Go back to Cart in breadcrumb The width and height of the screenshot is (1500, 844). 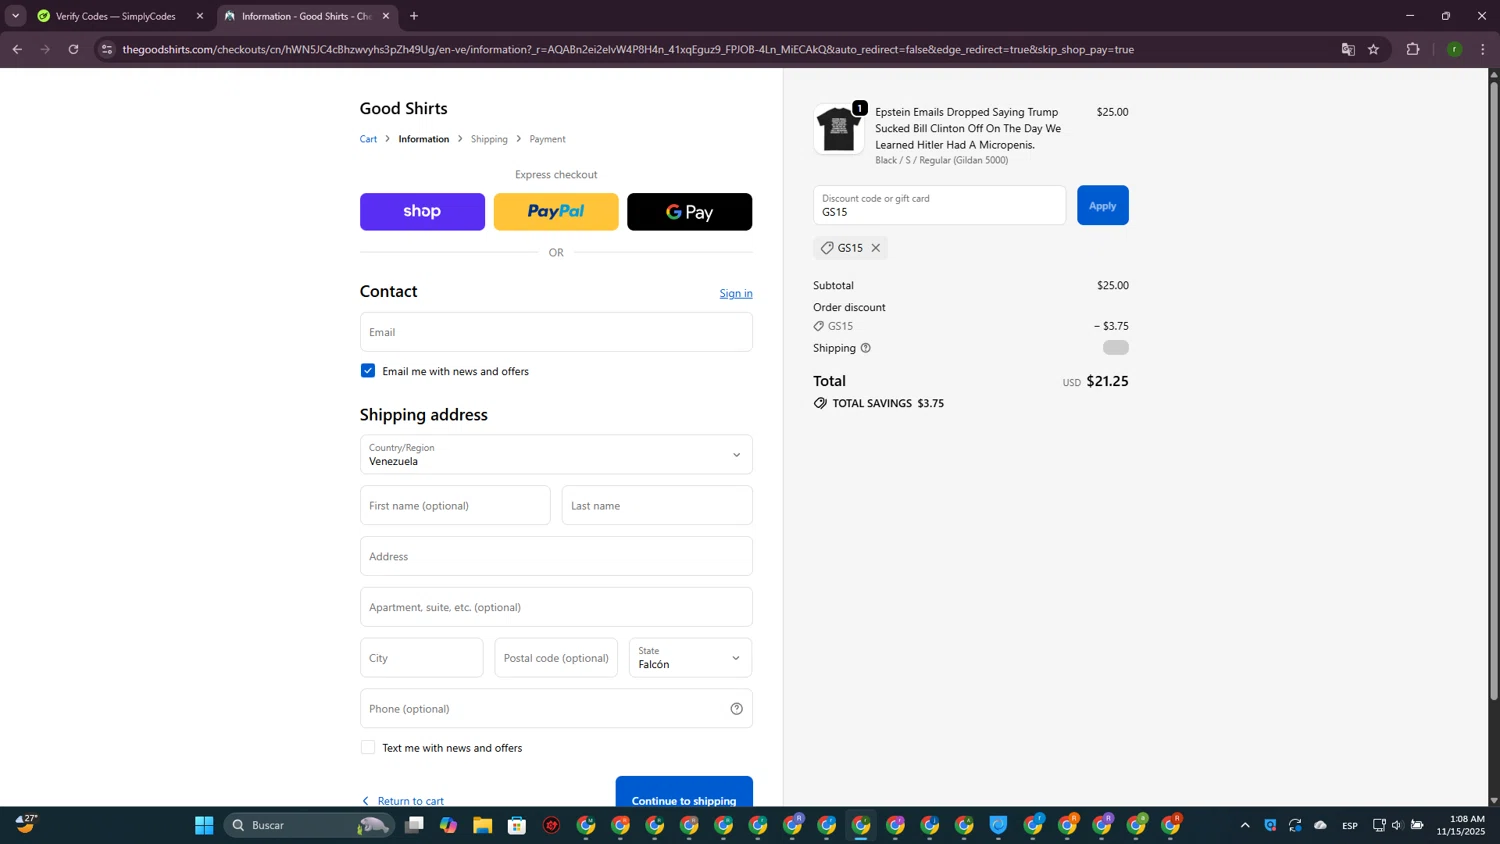pyautogui.click(x=368, y=139)
